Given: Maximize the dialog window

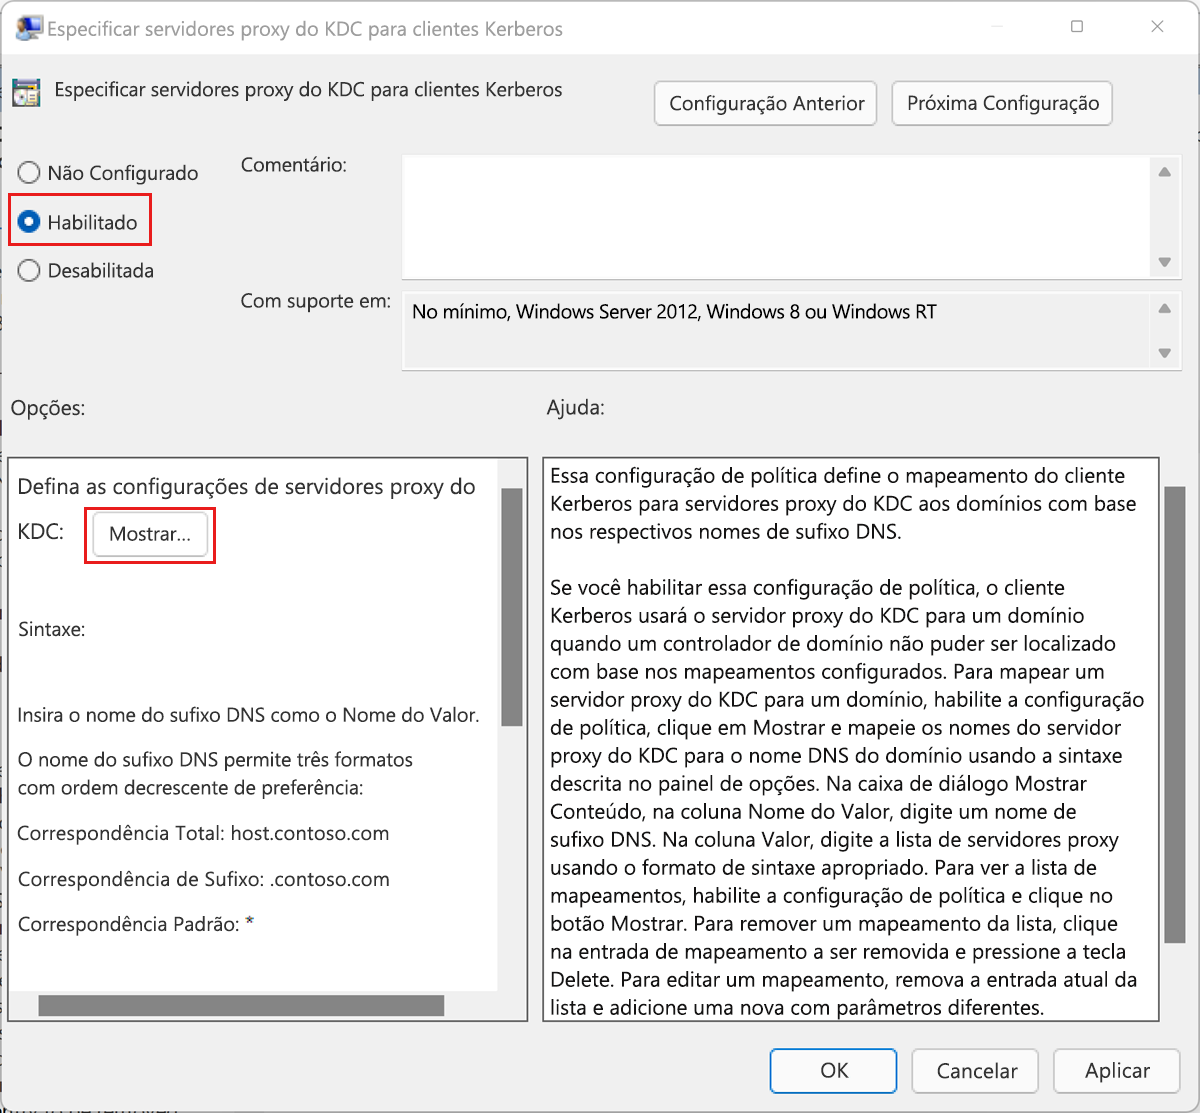Looking at the screenshot, I should click(x=1077, y=27).
